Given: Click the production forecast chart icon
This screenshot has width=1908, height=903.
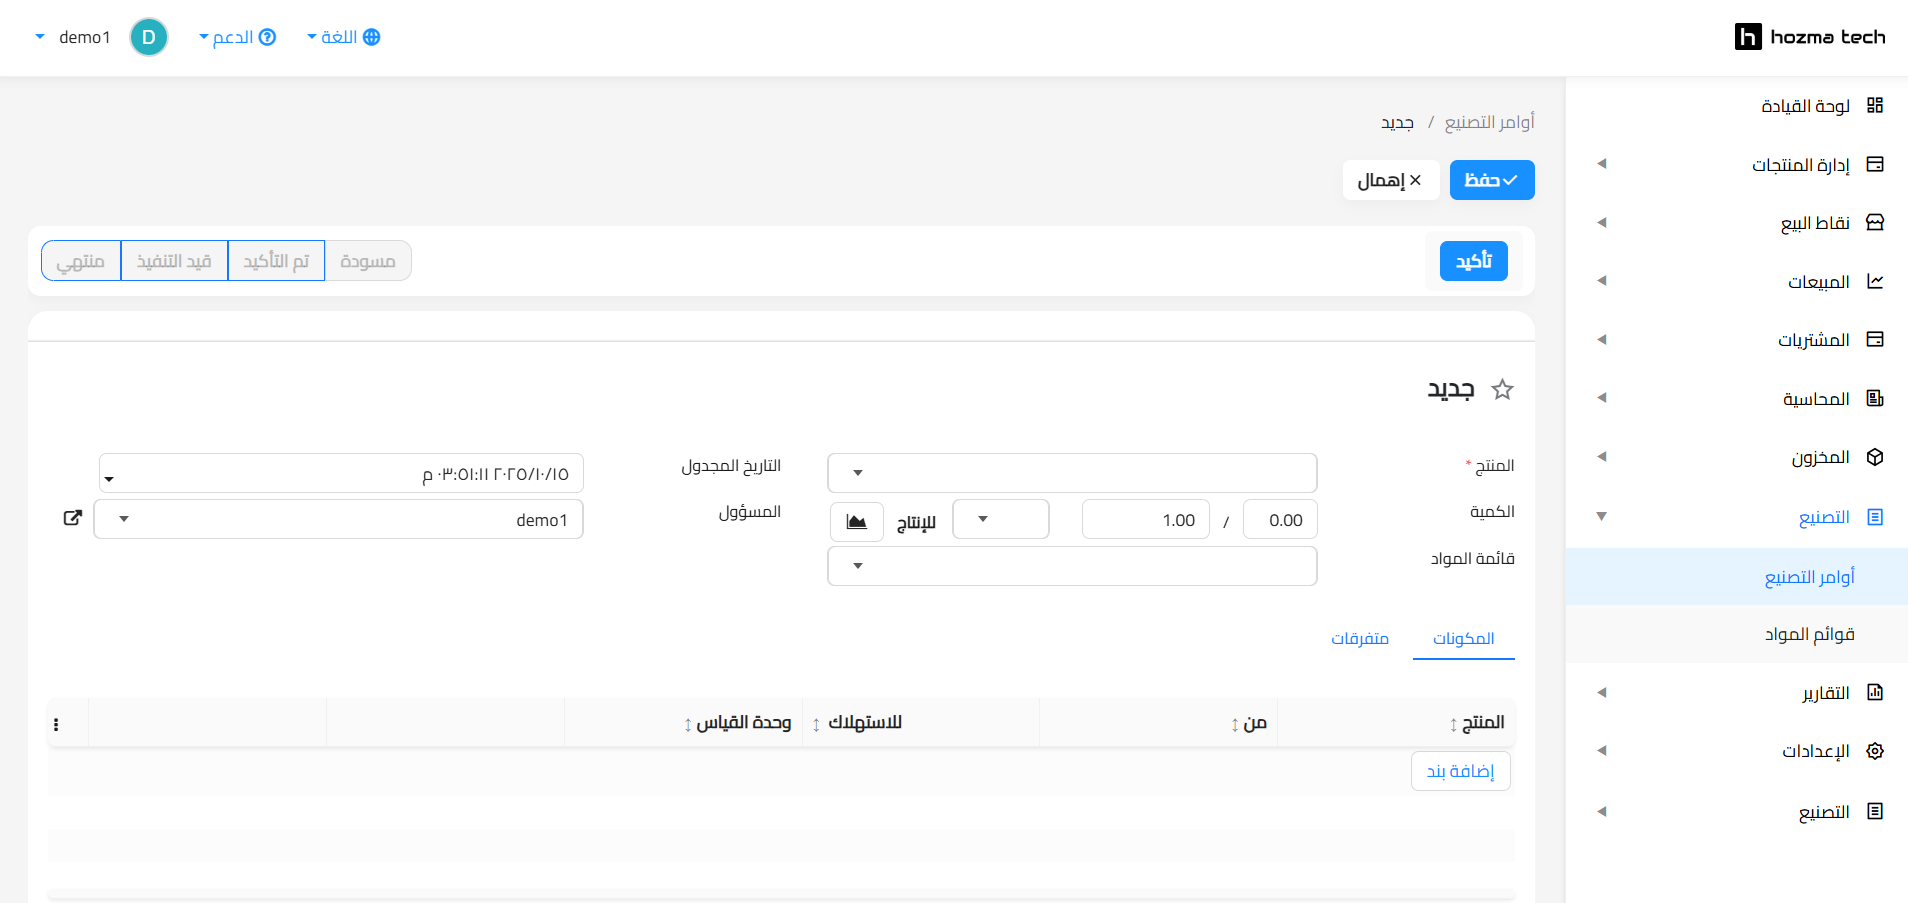Looking at the screenshot, I should click(x=857, y=521).
